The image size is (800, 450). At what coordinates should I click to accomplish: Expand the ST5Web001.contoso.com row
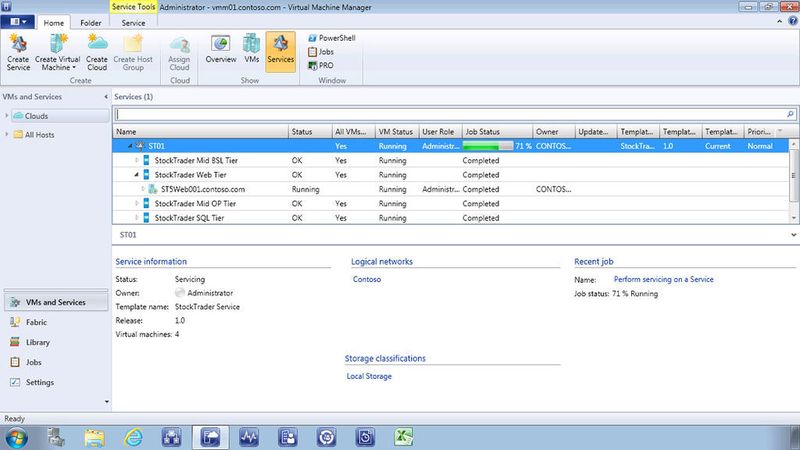(143, 189)
